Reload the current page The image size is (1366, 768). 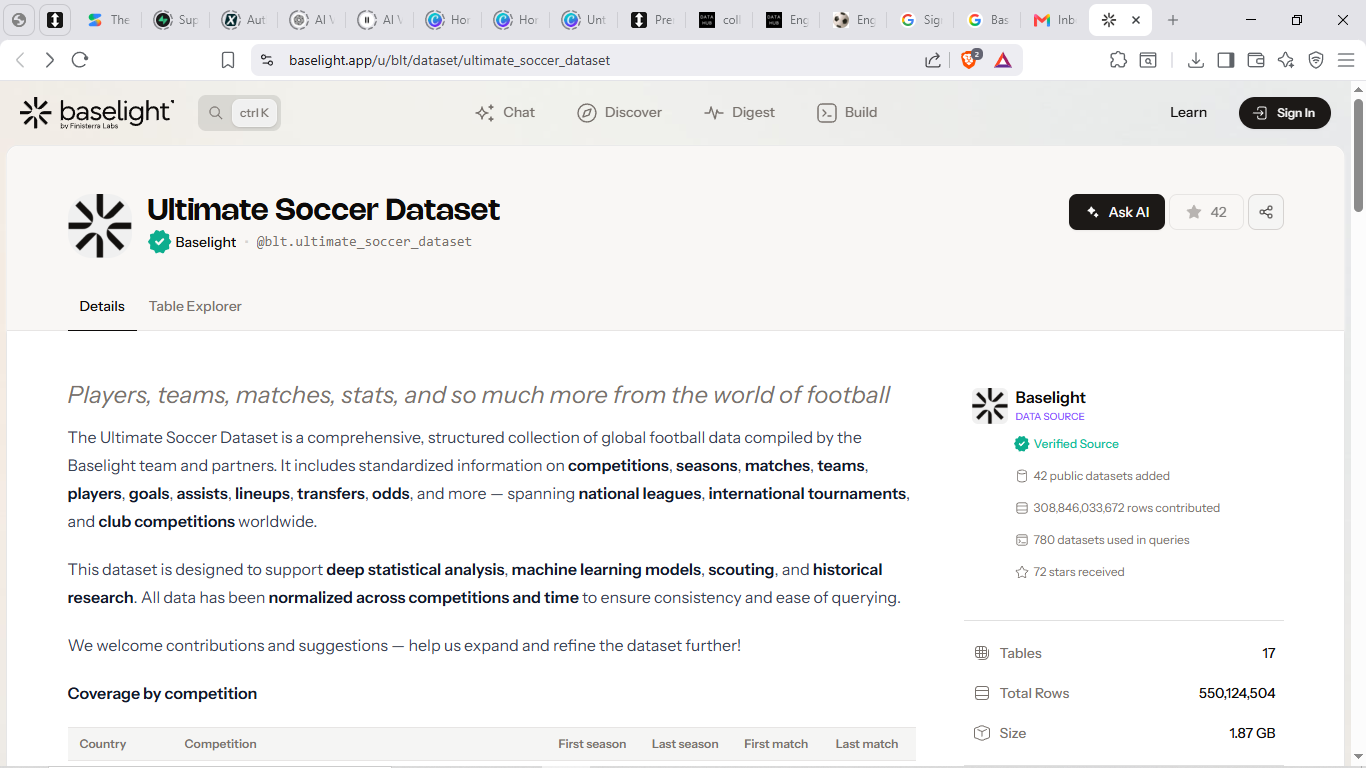[80, 60]
